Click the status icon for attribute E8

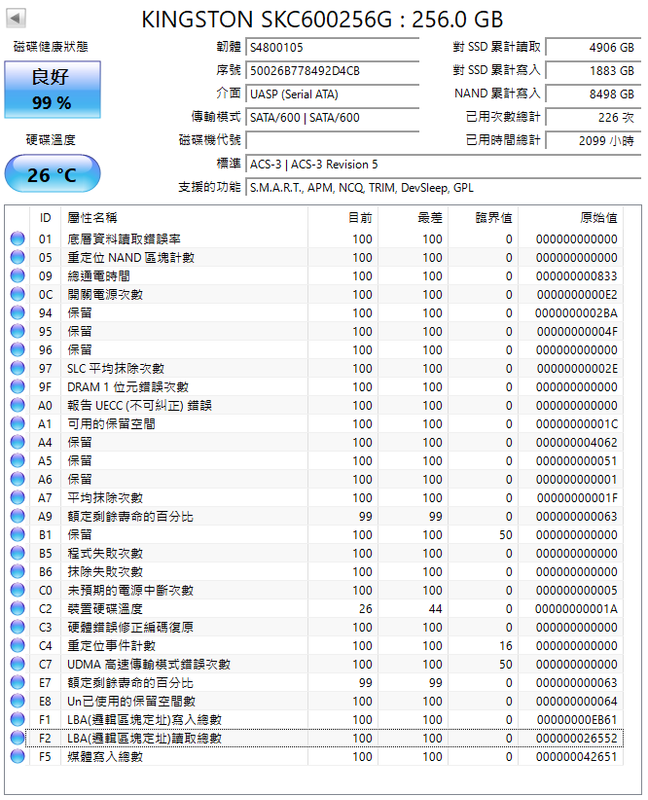tap(17, 701)
